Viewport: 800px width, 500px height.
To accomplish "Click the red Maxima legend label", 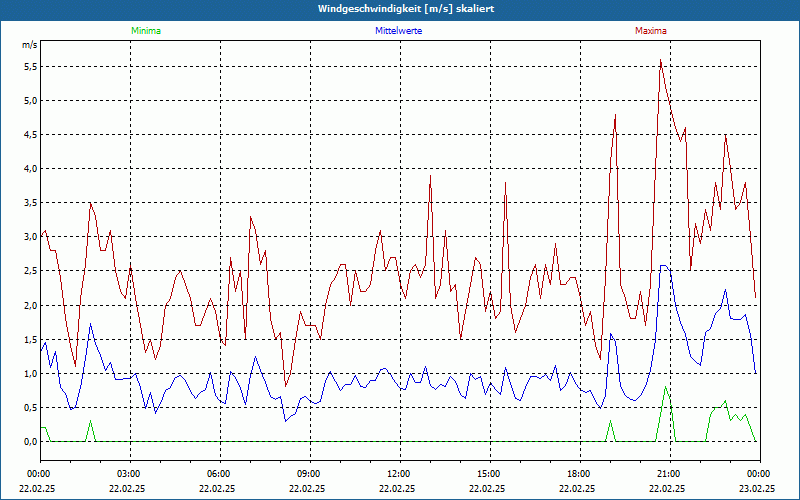I will 651,31.
